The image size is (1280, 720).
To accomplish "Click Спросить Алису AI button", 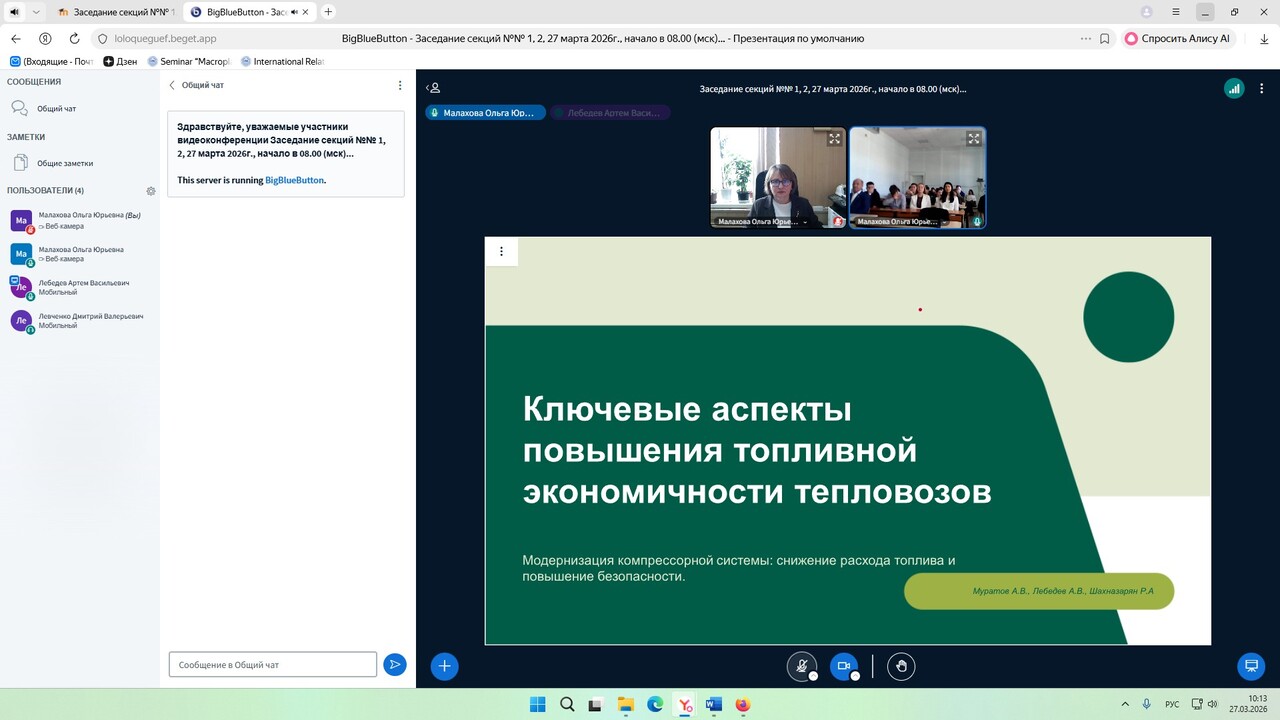I will click(1177, 38).
